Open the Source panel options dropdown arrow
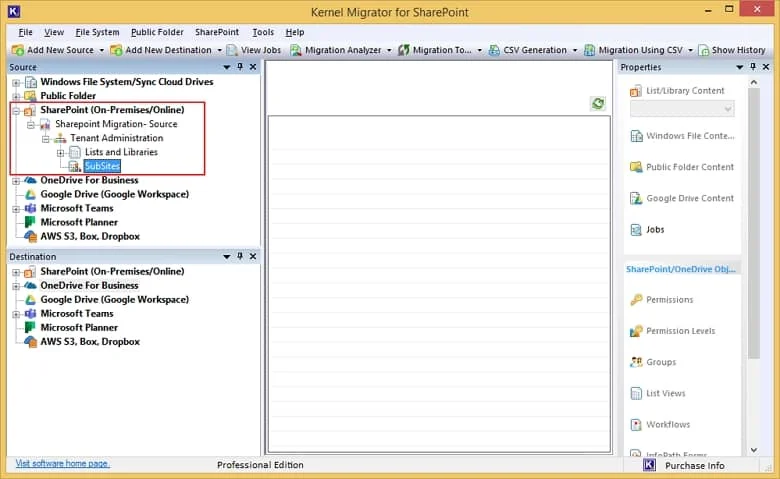This screenshot has width=780, height=479. click(227, 67)
